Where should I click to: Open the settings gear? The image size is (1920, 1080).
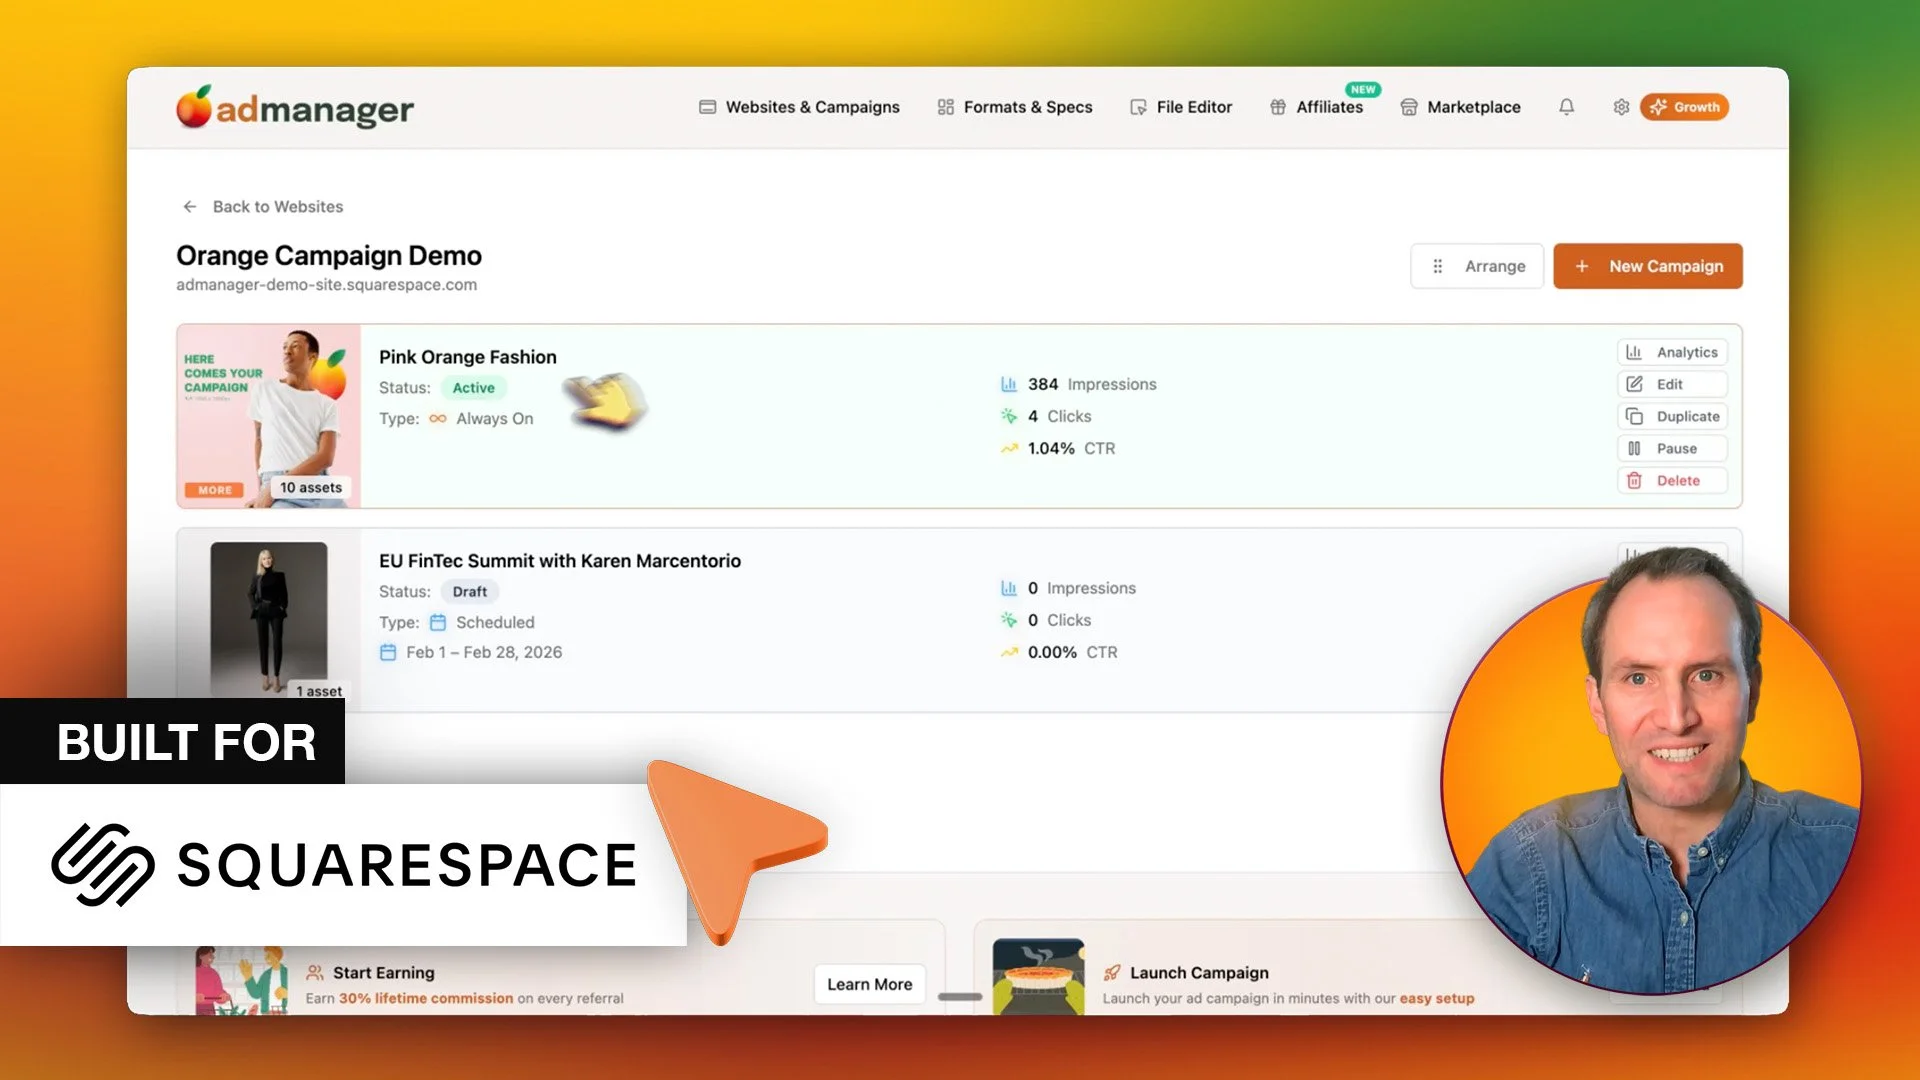point(1620,107)
